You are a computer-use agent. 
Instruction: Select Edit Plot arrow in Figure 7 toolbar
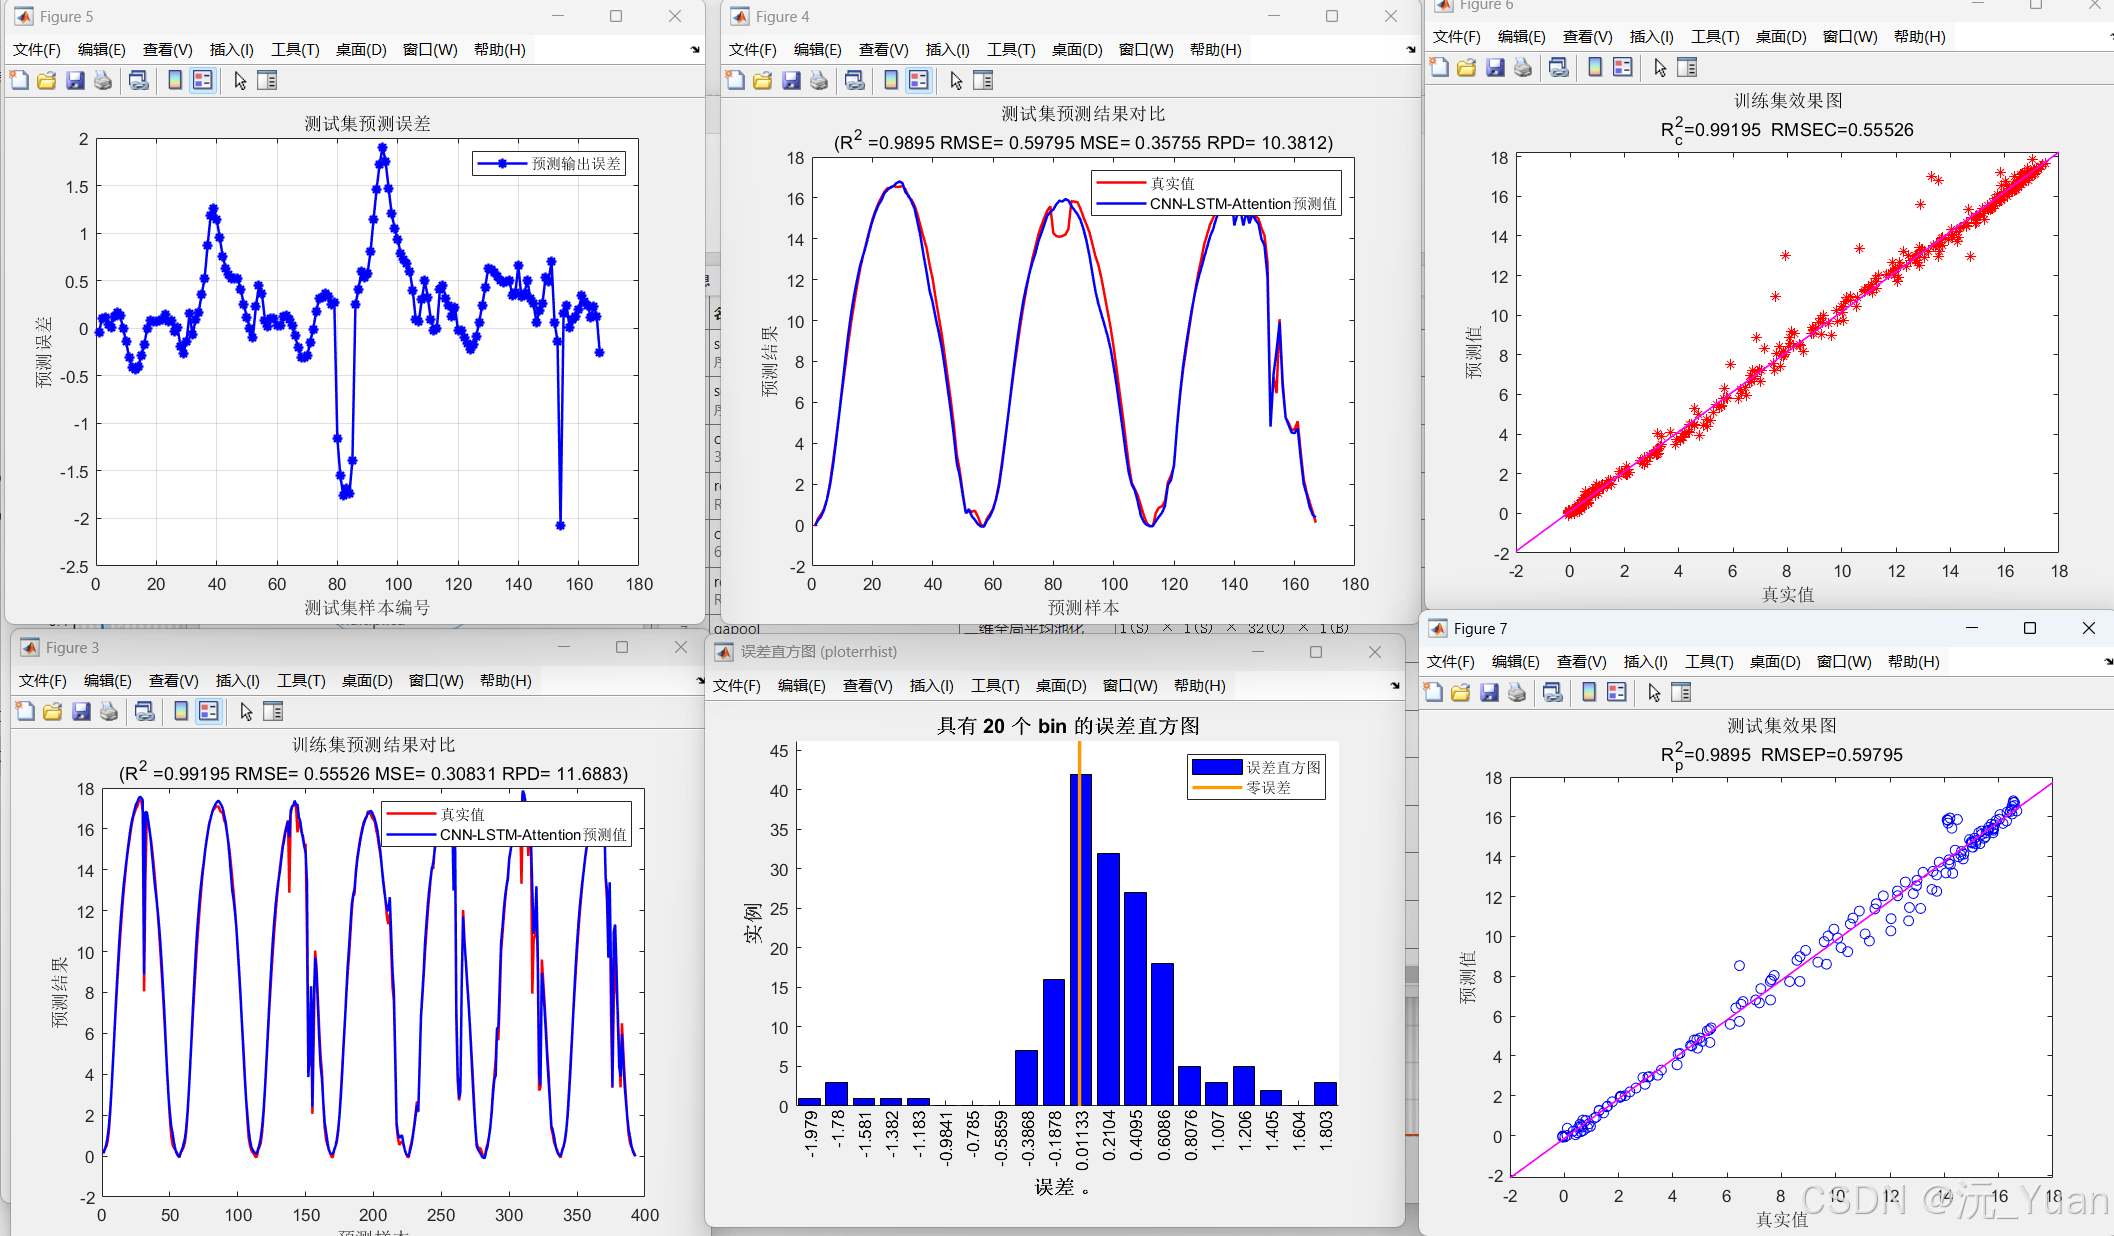[x=1654, y=692]
